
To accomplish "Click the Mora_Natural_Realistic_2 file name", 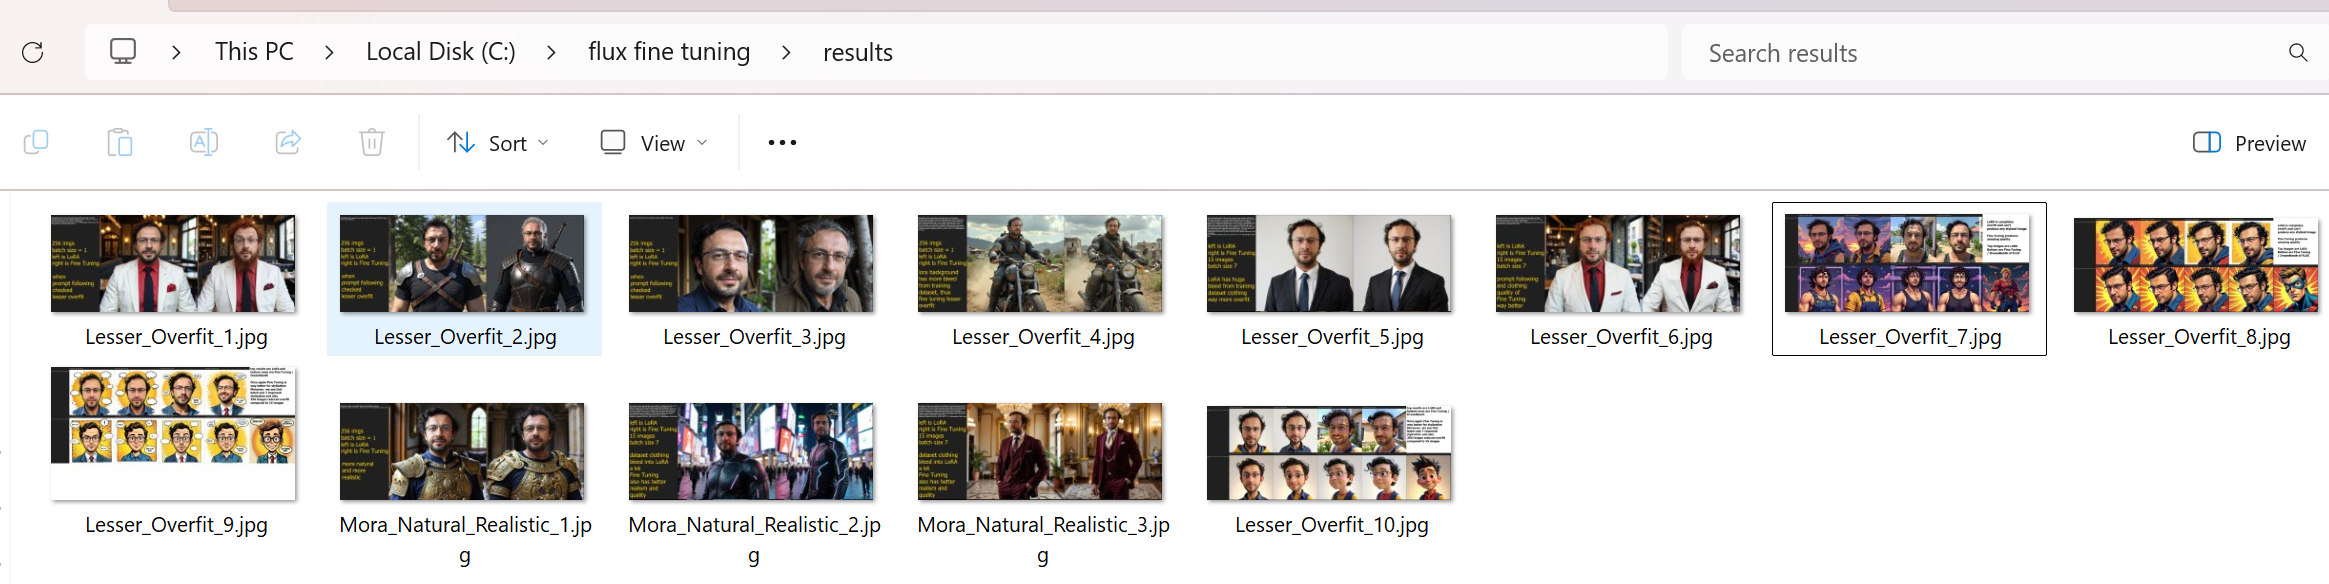I will [x=754, y=540].
